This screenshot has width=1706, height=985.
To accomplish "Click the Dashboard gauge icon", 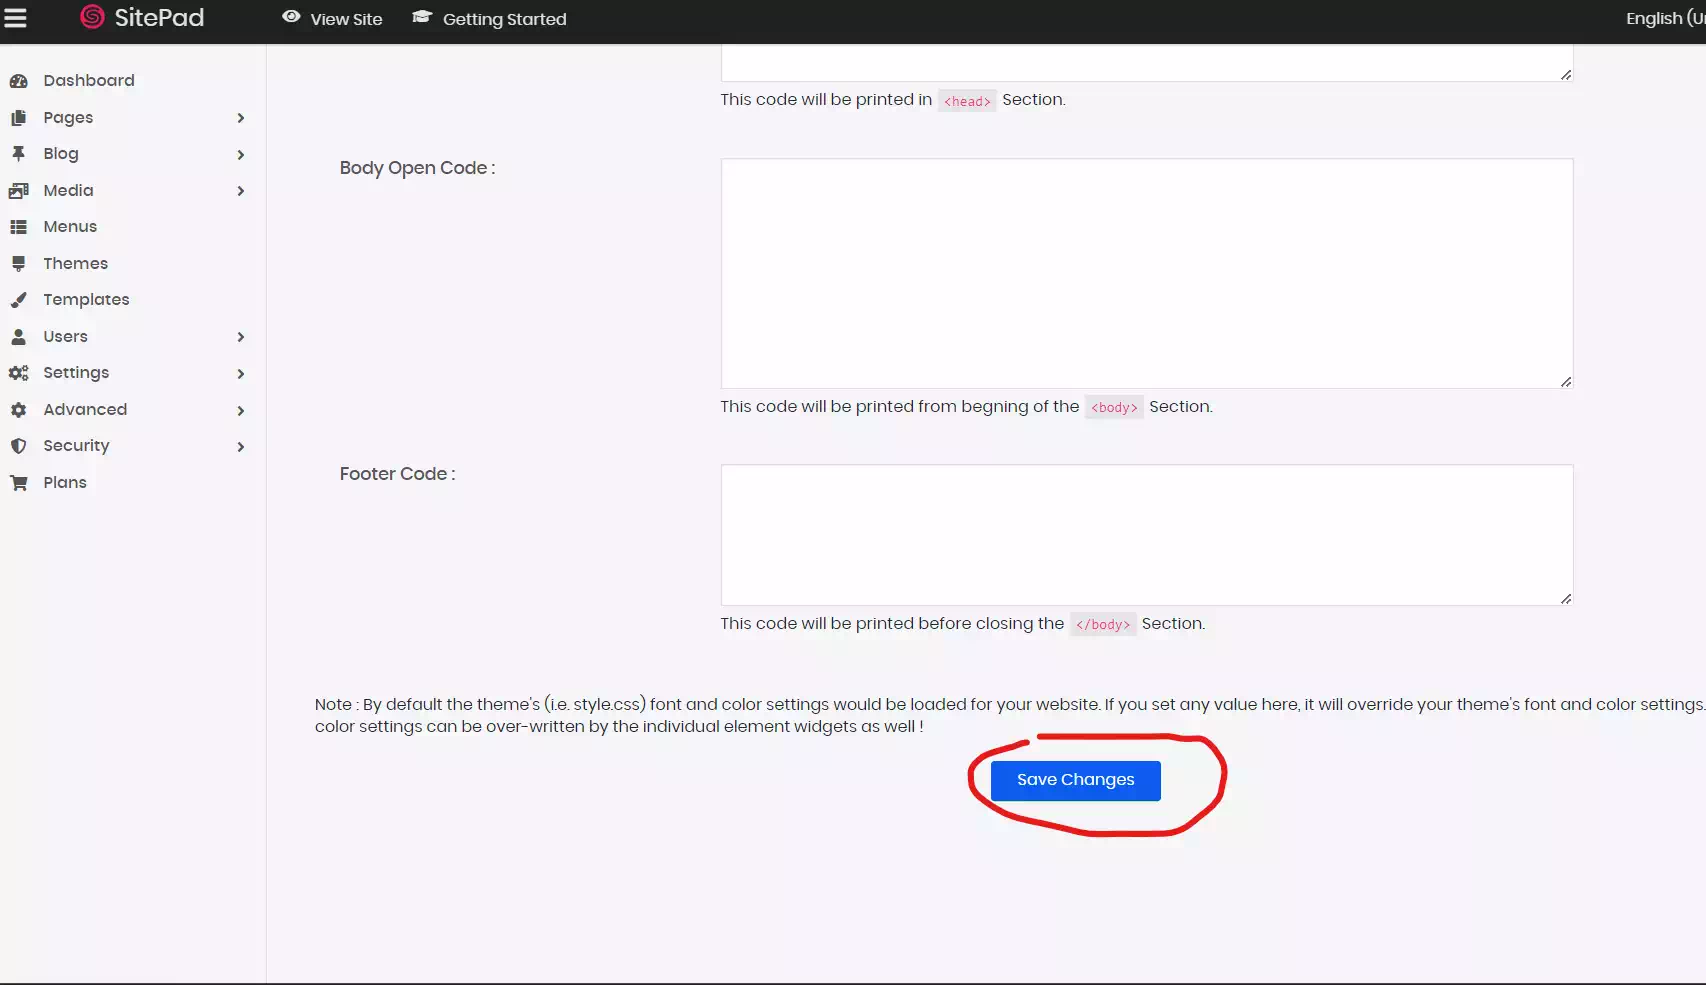I will (x=18, y=81).
